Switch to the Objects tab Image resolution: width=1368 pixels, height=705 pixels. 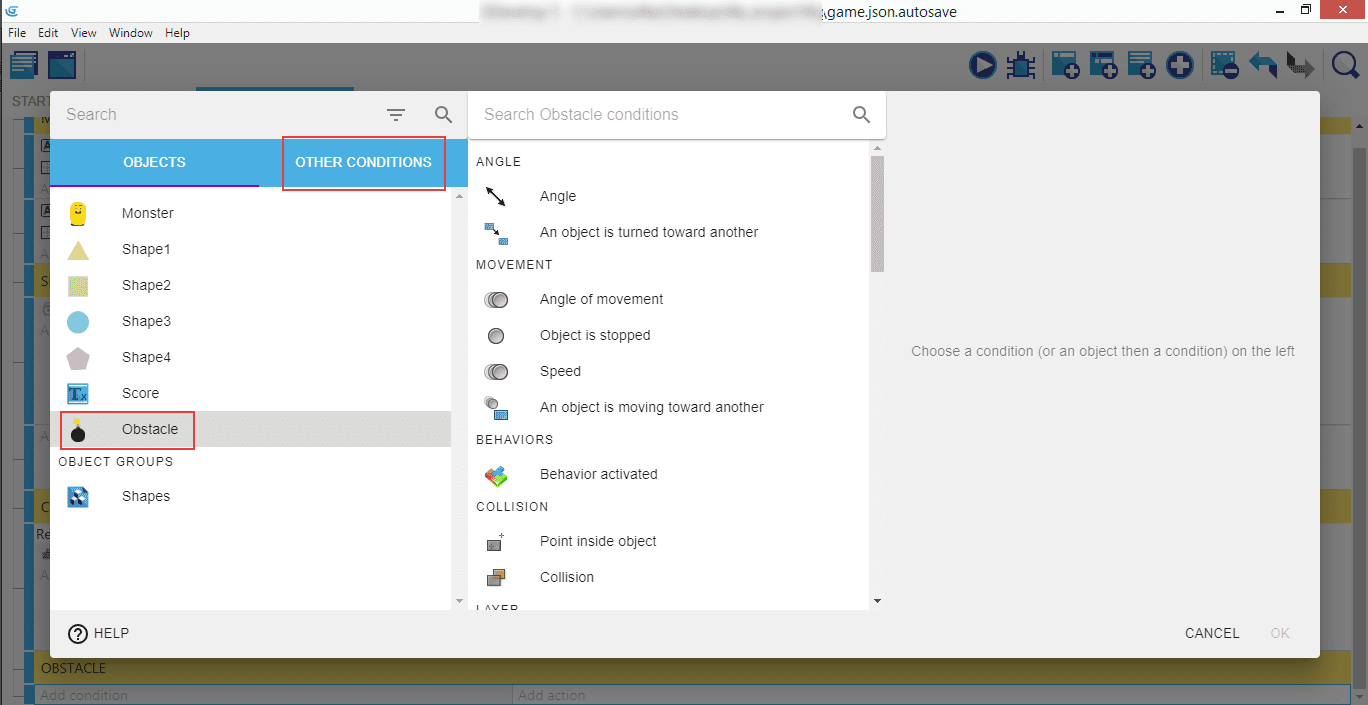(154, 162)
